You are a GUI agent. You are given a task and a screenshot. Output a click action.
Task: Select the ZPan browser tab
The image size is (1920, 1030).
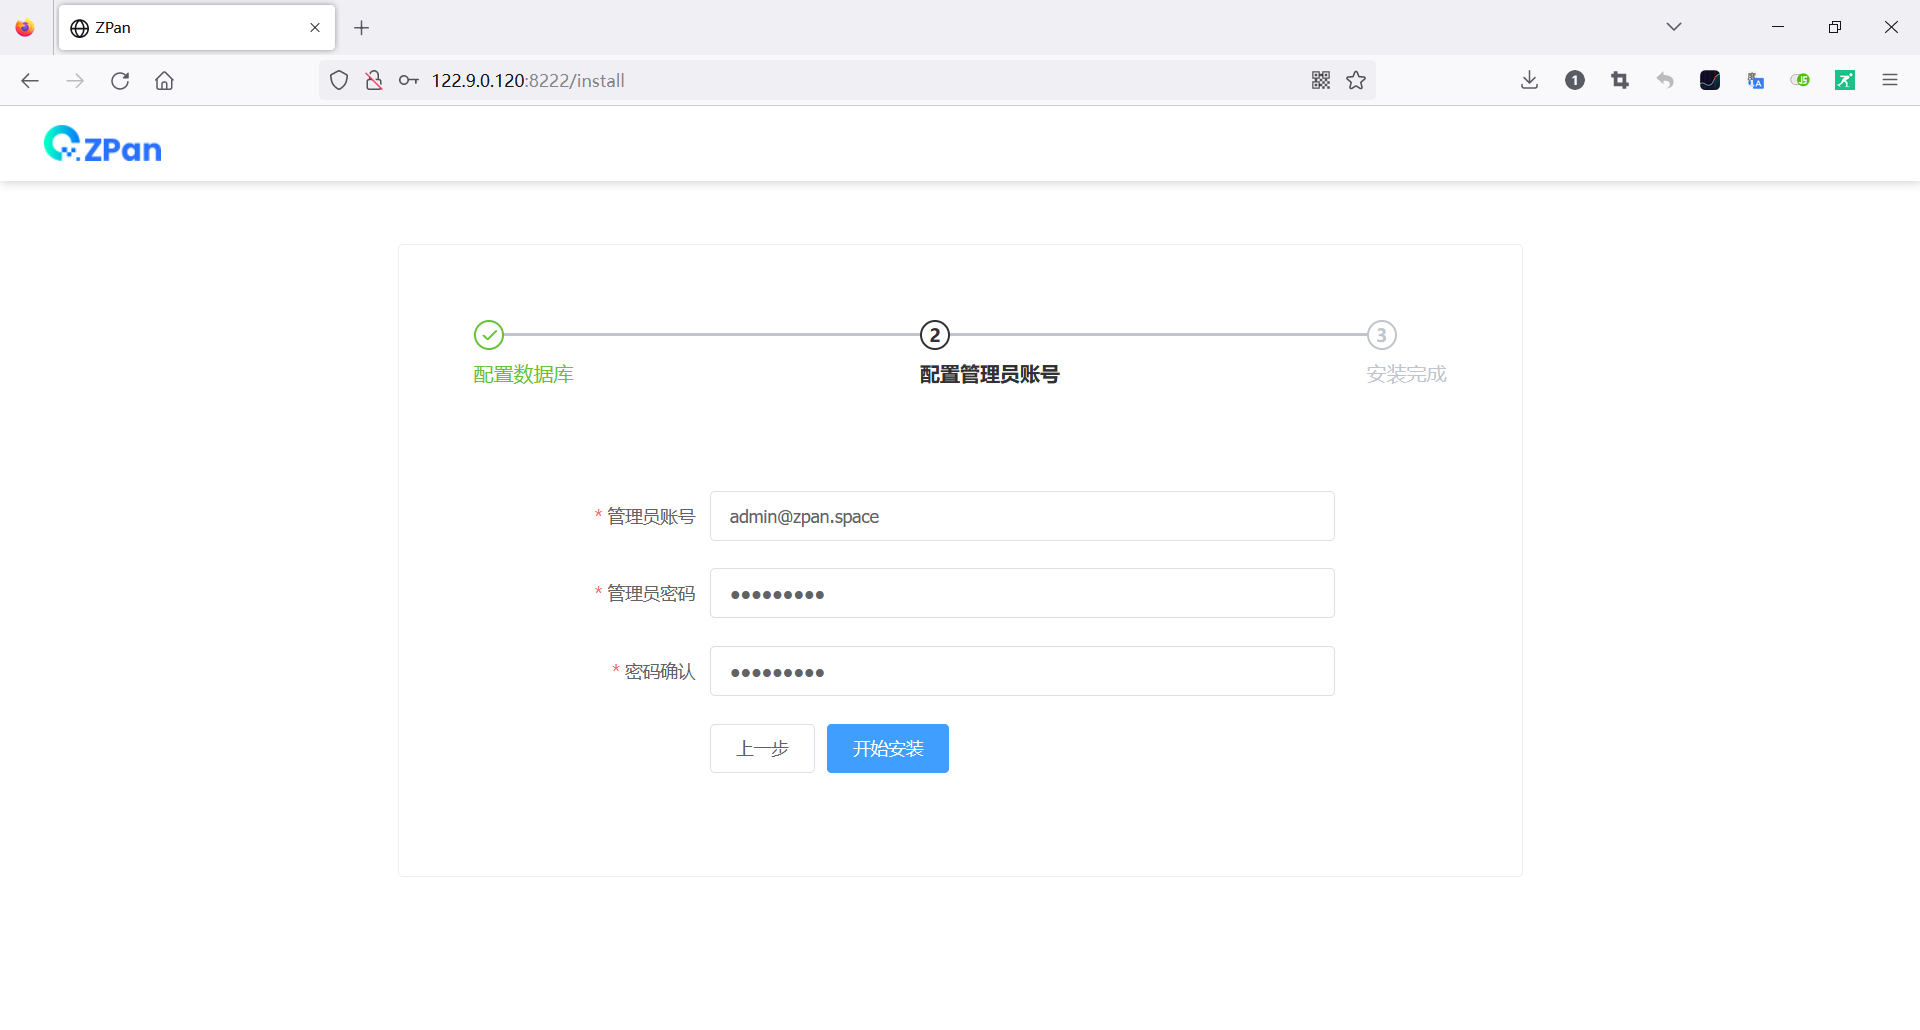tap(180, 27)
